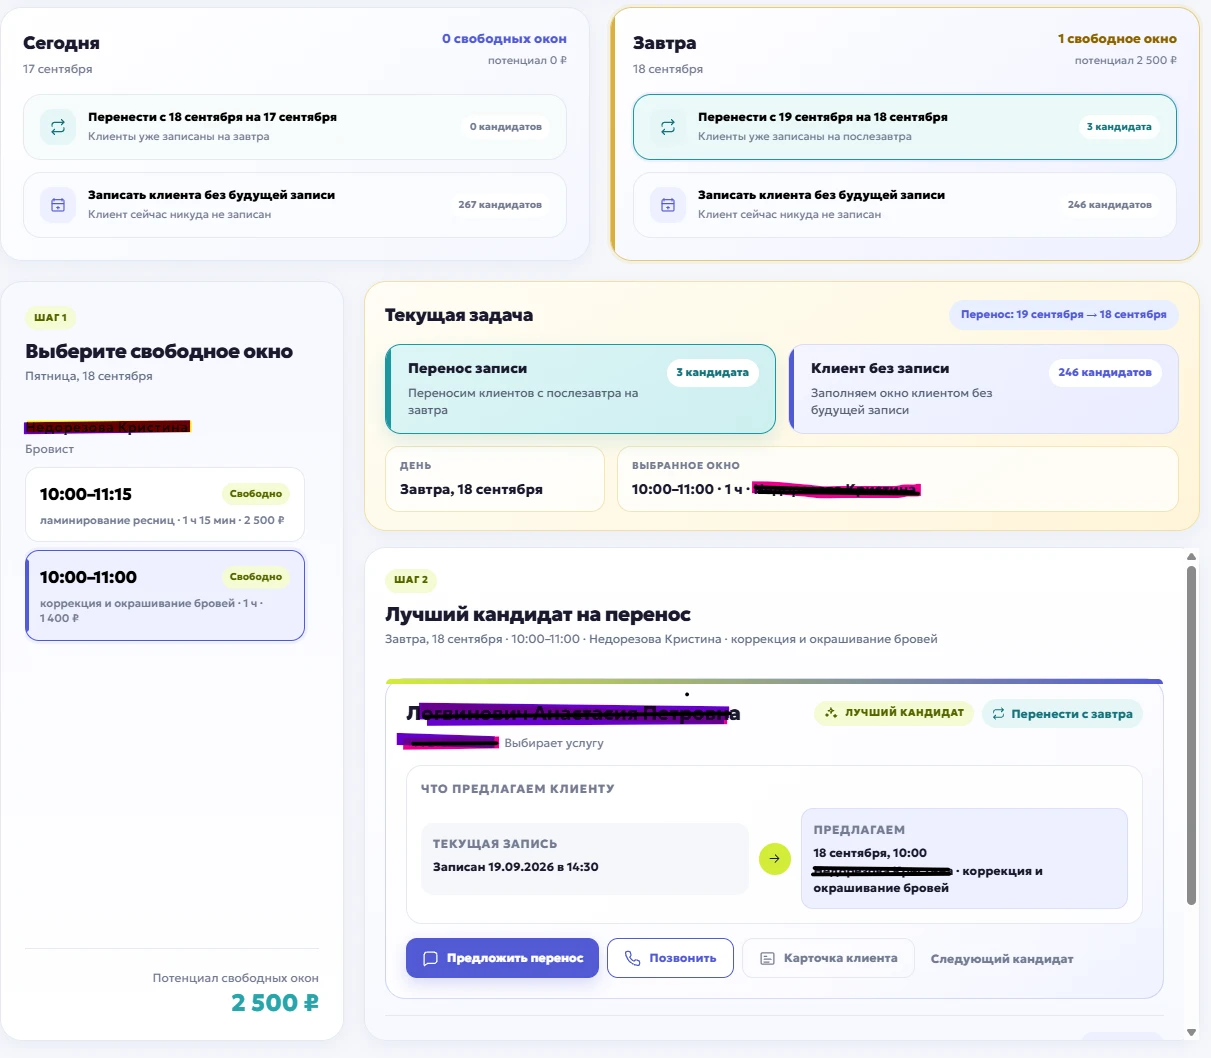Click 'Лучший кандидат на перенос' heading
This screenshot has width=1211, height=1058.
coord(538,614)
